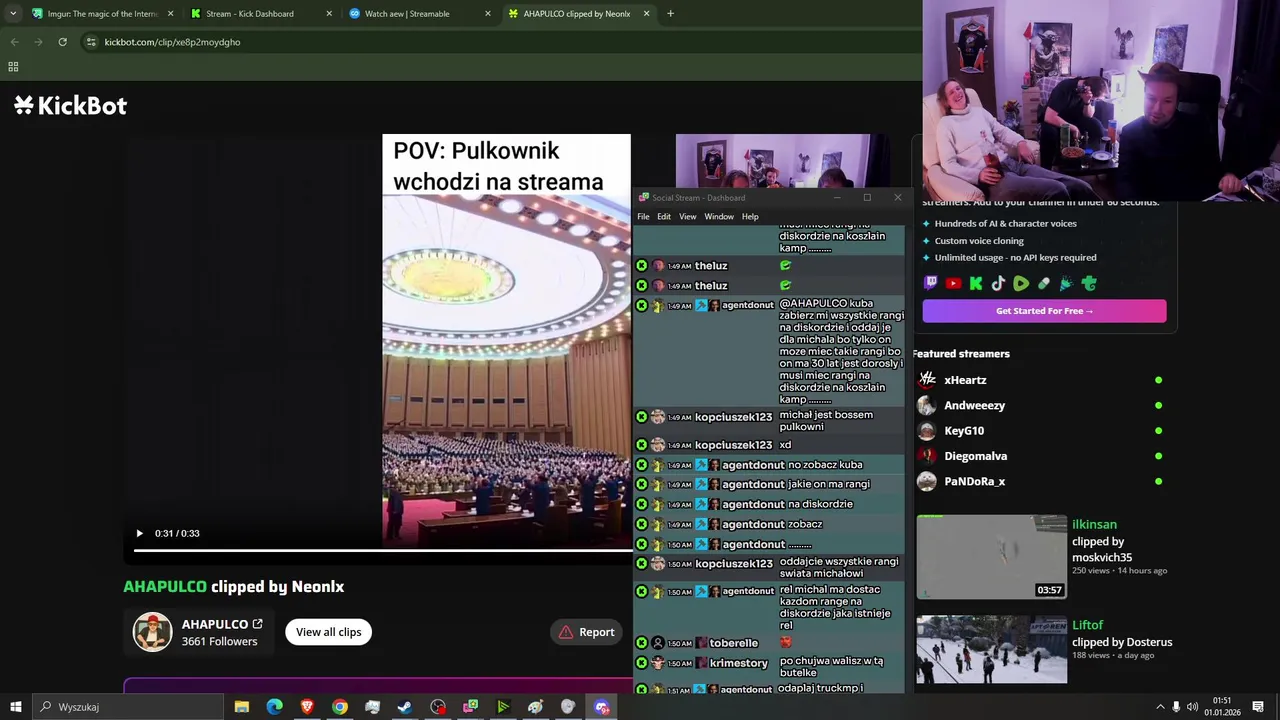Toggle green X on toberelle message
The image size is (1280, 720).
[x=642, y=643]
